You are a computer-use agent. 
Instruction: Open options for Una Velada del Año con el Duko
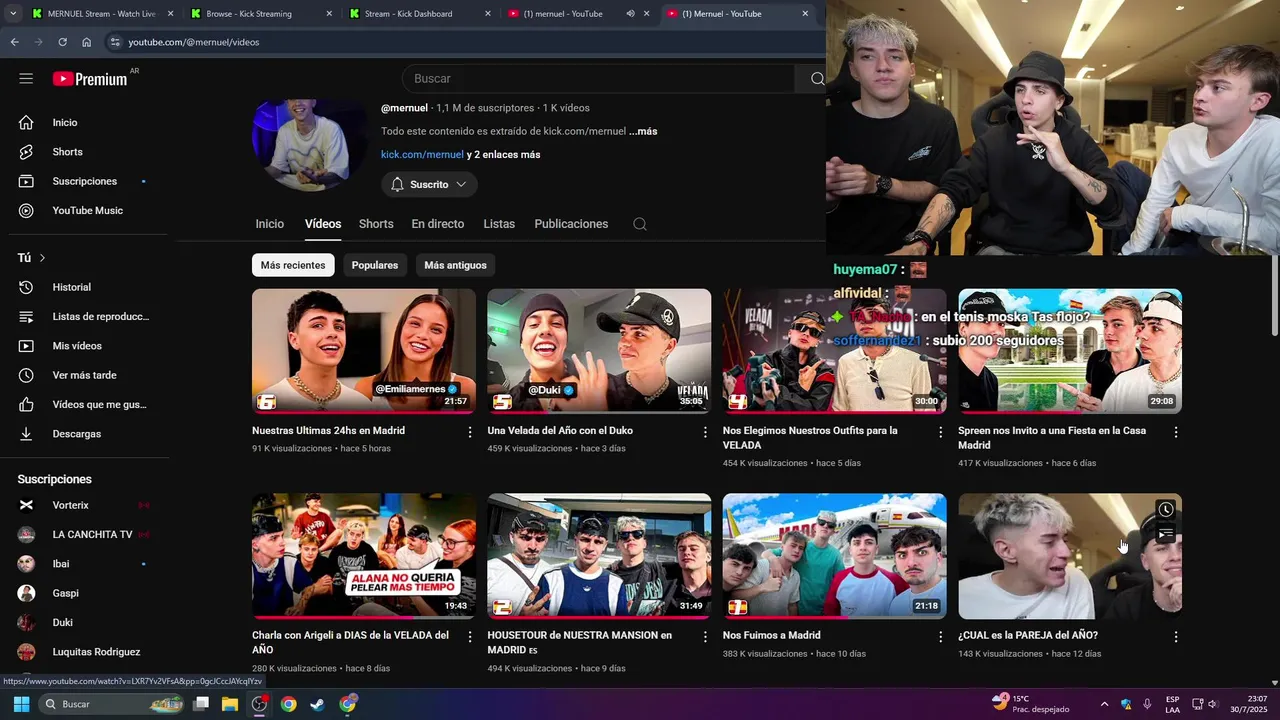click(x=705, y=432)
